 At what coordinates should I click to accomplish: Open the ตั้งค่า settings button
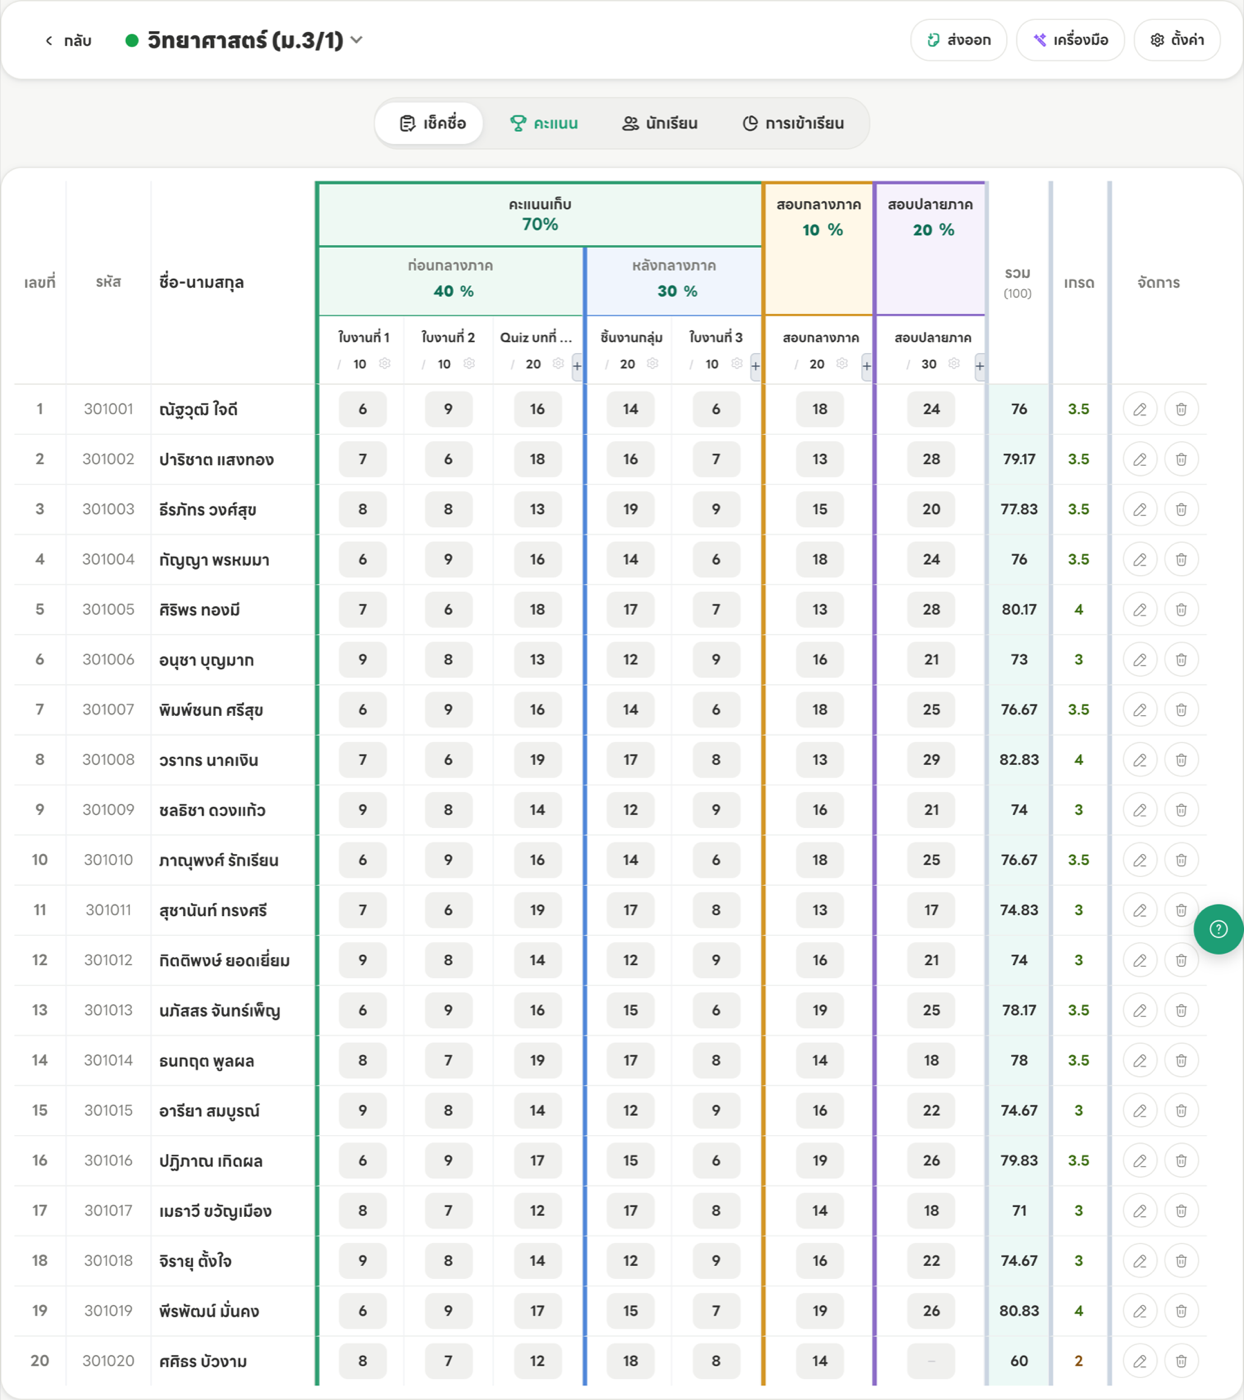point(1177,40)
